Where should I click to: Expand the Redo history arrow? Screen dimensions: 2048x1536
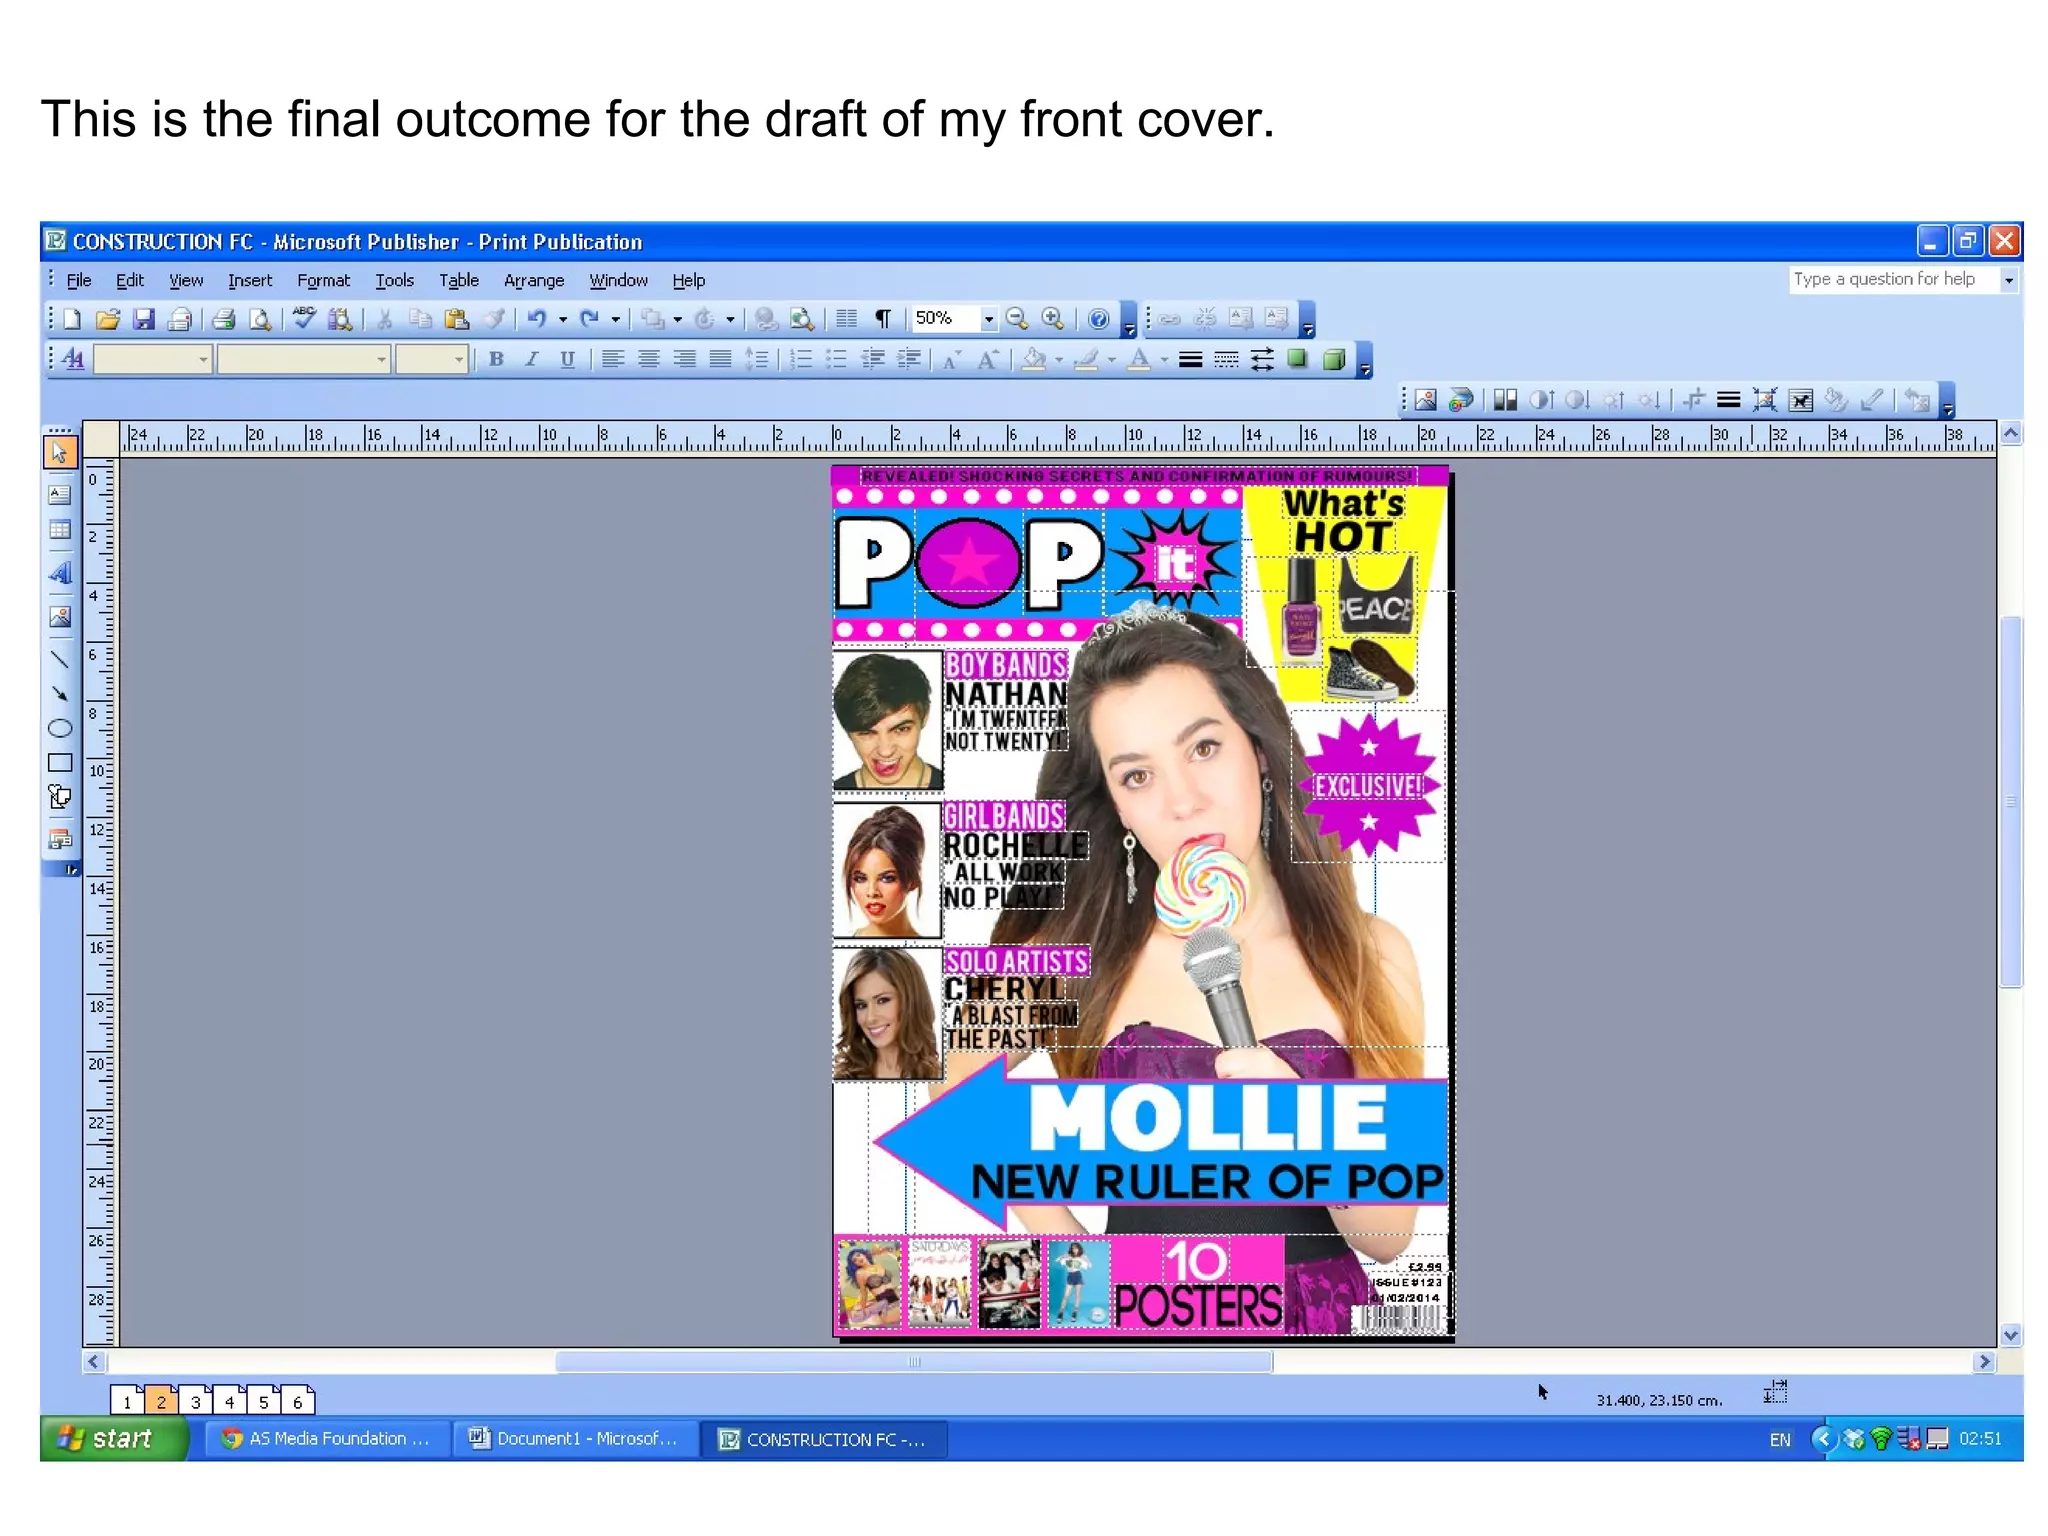616,320
